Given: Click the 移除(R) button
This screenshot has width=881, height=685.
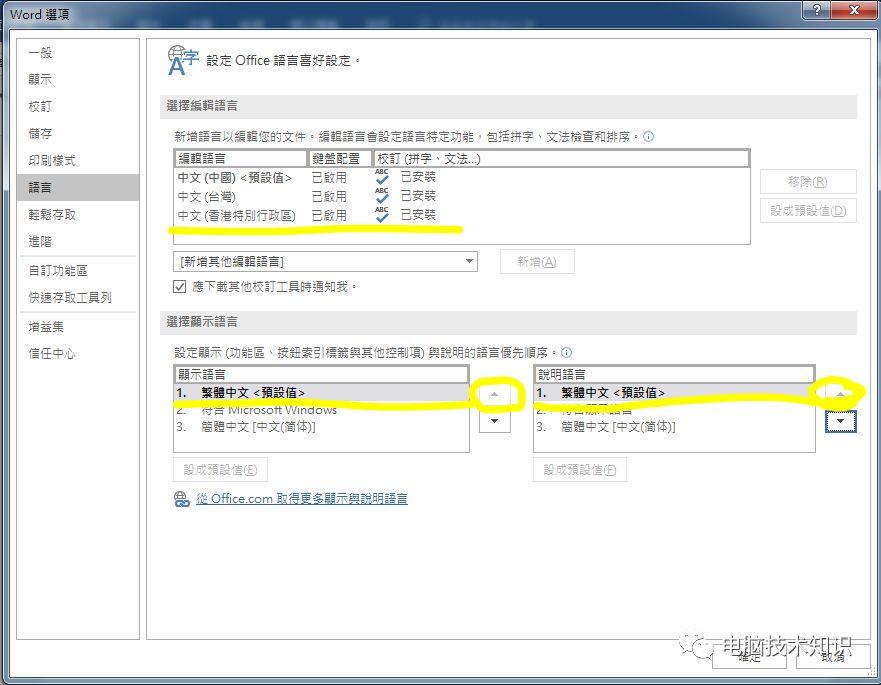Looking at the screenshot, I should (808, 182).
